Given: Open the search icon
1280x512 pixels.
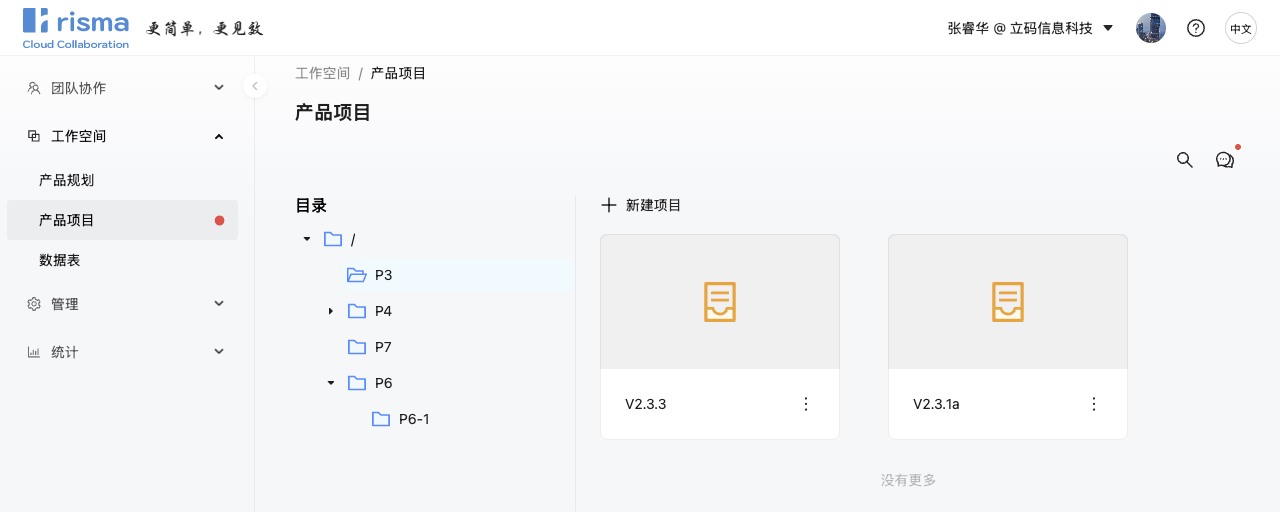Looking at the screenshot, I should point(1185,160).
